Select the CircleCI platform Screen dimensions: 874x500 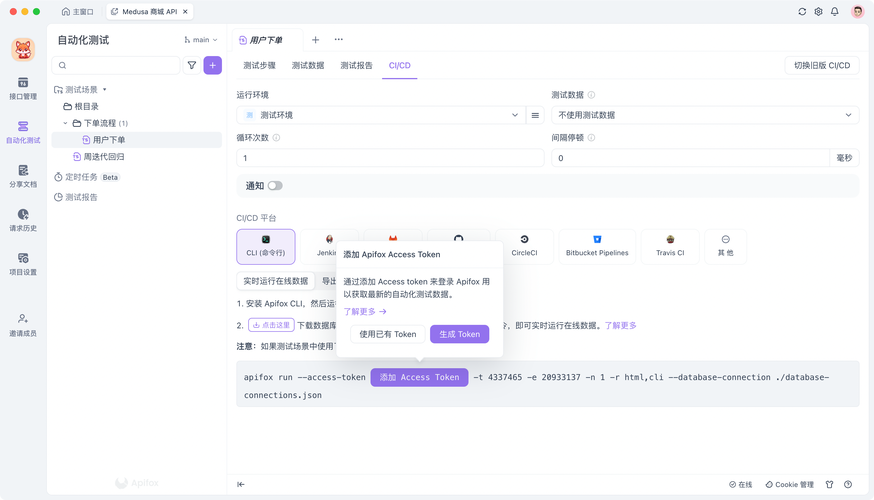click(x=524, y=246)
